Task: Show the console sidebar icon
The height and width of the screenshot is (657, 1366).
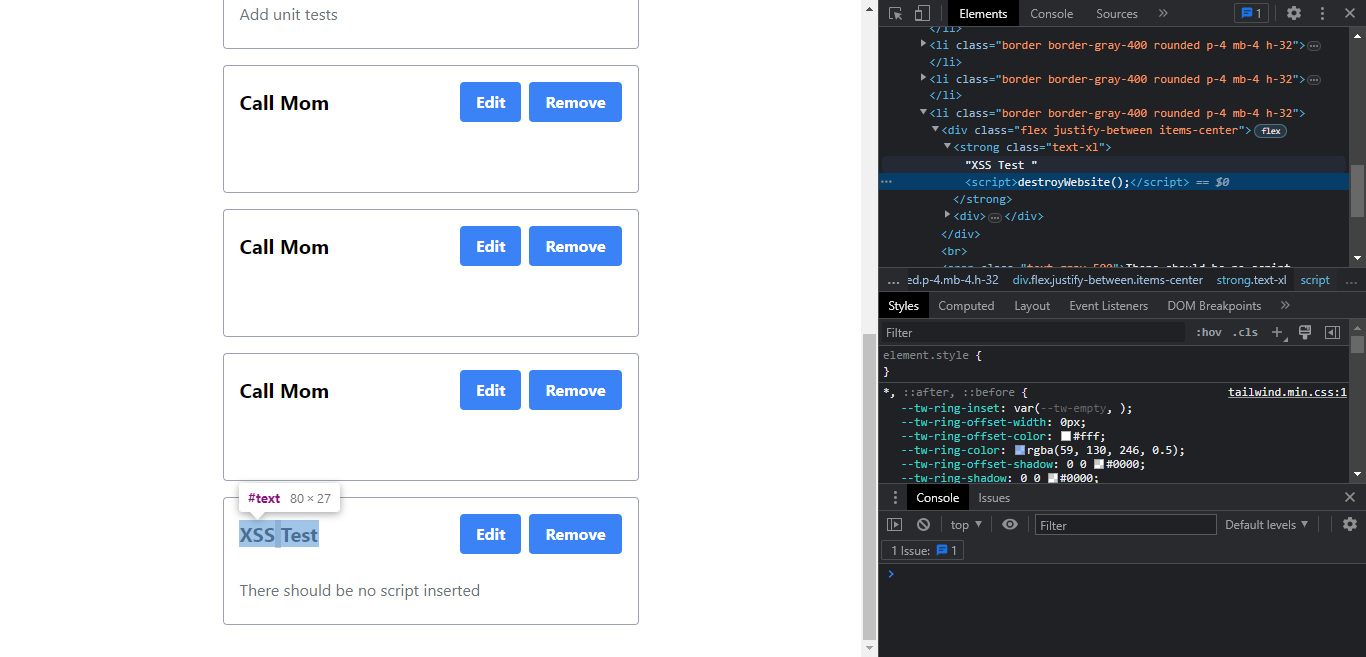Action: [x=895, y=525]
